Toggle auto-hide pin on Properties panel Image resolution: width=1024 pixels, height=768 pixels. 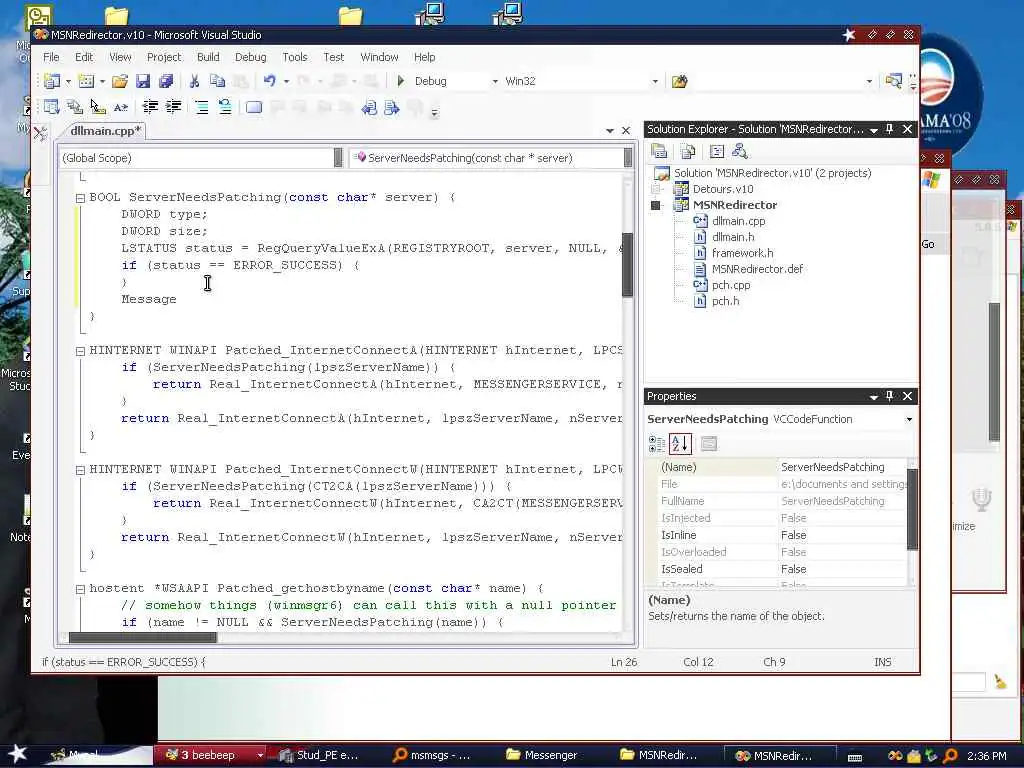pos(889,396)
